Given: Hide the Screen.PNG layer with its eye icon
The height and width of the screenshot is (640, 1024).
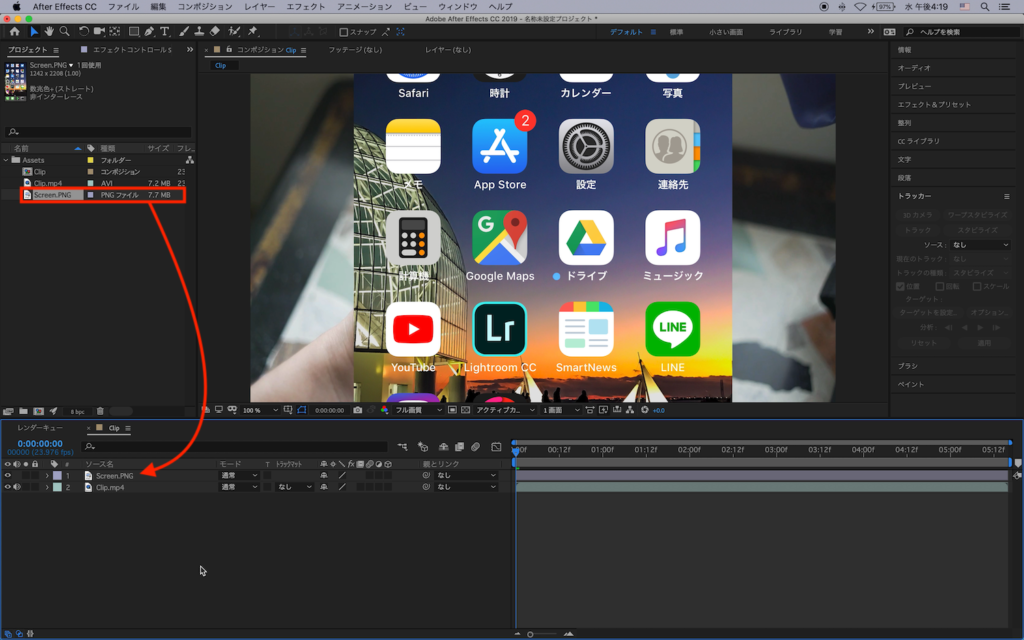Looking at the screenshot, I should point(8,475).
